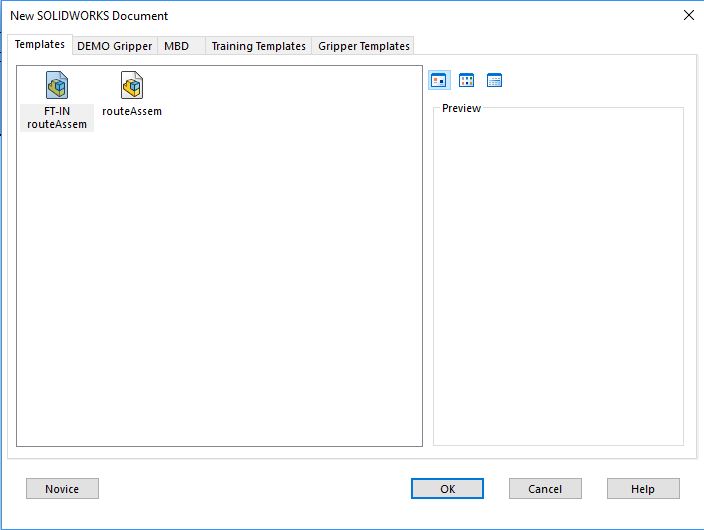
Task: Switch to Large Icons view
Action: pyautogui.click(x=439, y=80)
